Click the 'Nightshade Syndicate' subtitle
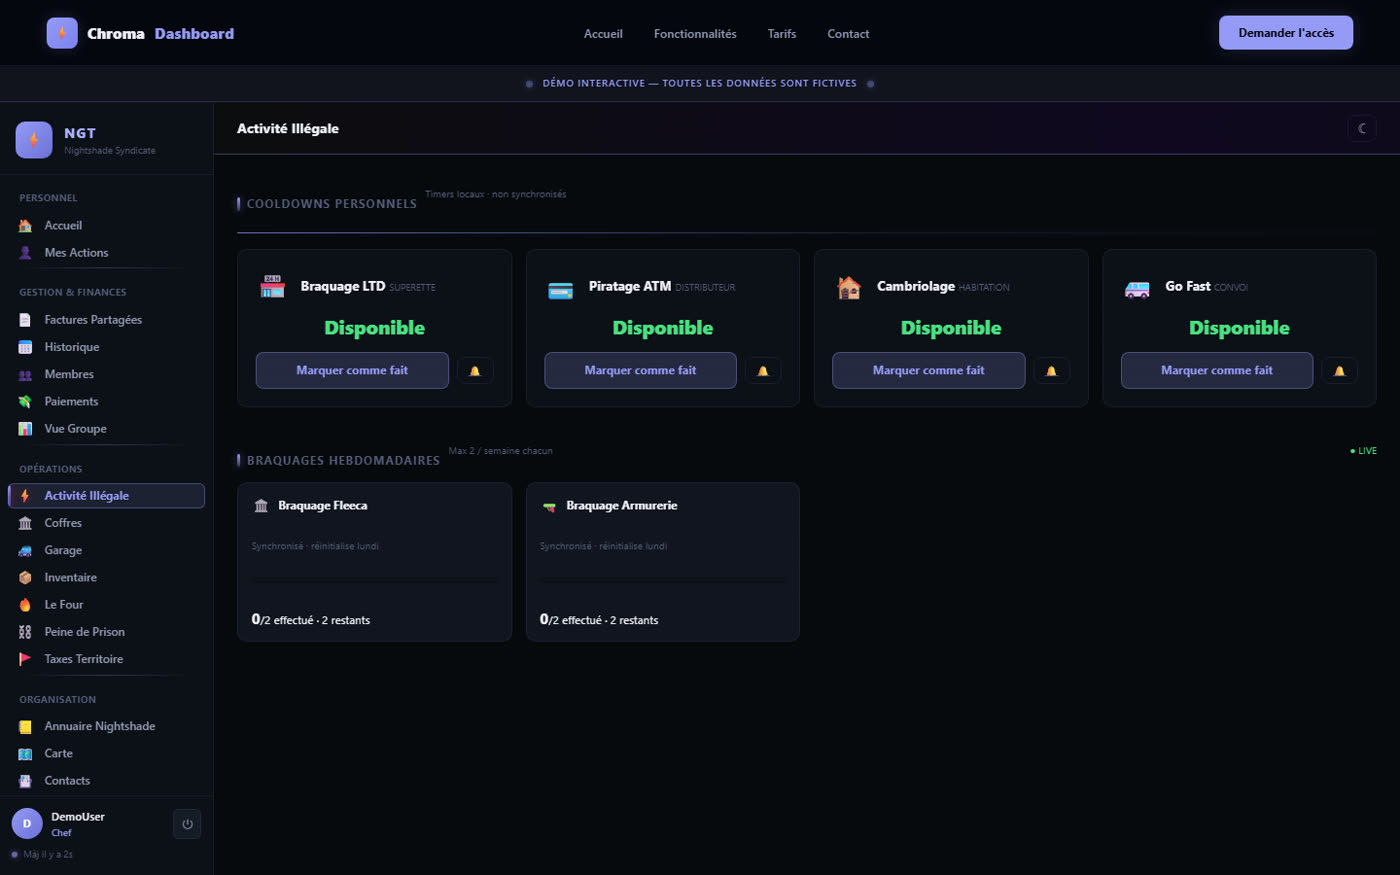 pyautogui.click(x=110, y=151)
